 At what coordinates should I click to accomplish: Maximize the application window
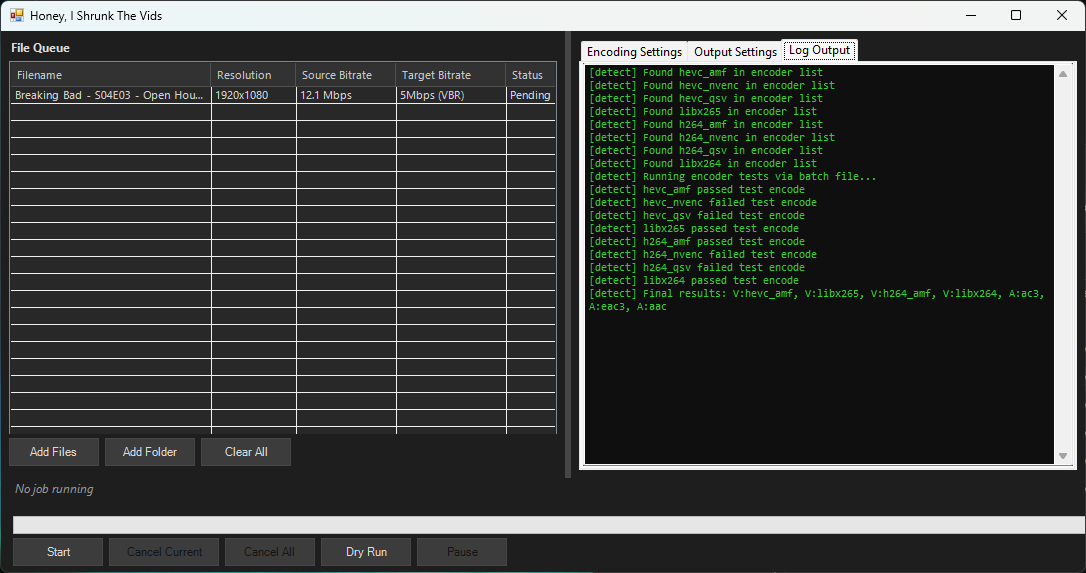click(x=1016, y=16)
